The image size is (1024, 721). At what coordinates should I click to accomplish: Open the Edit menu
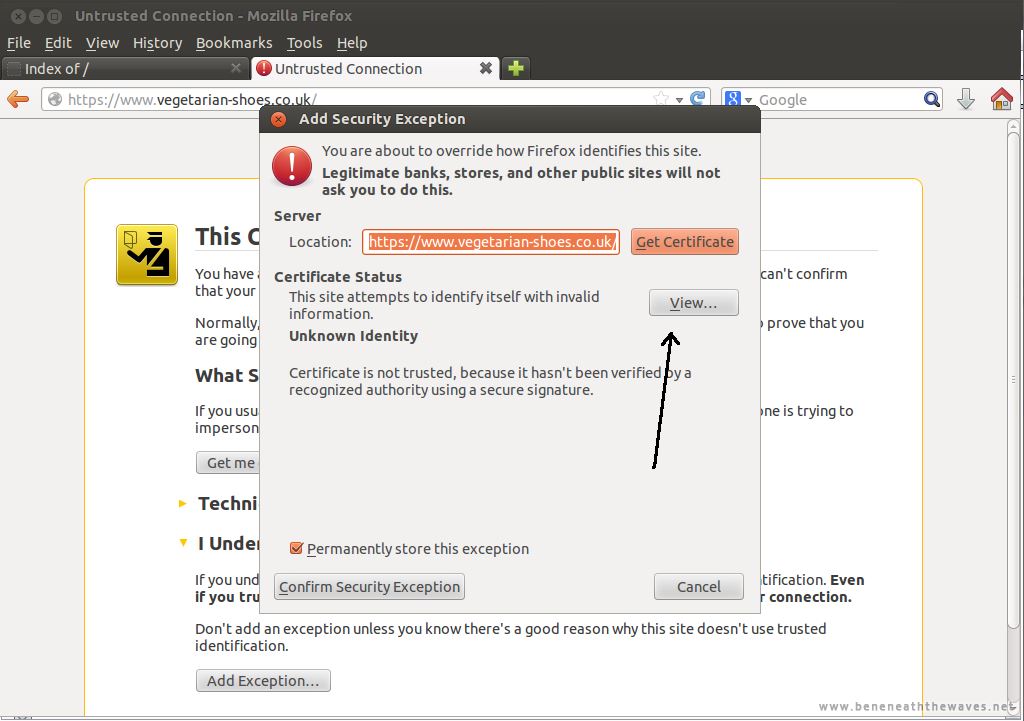pos(58,43)
